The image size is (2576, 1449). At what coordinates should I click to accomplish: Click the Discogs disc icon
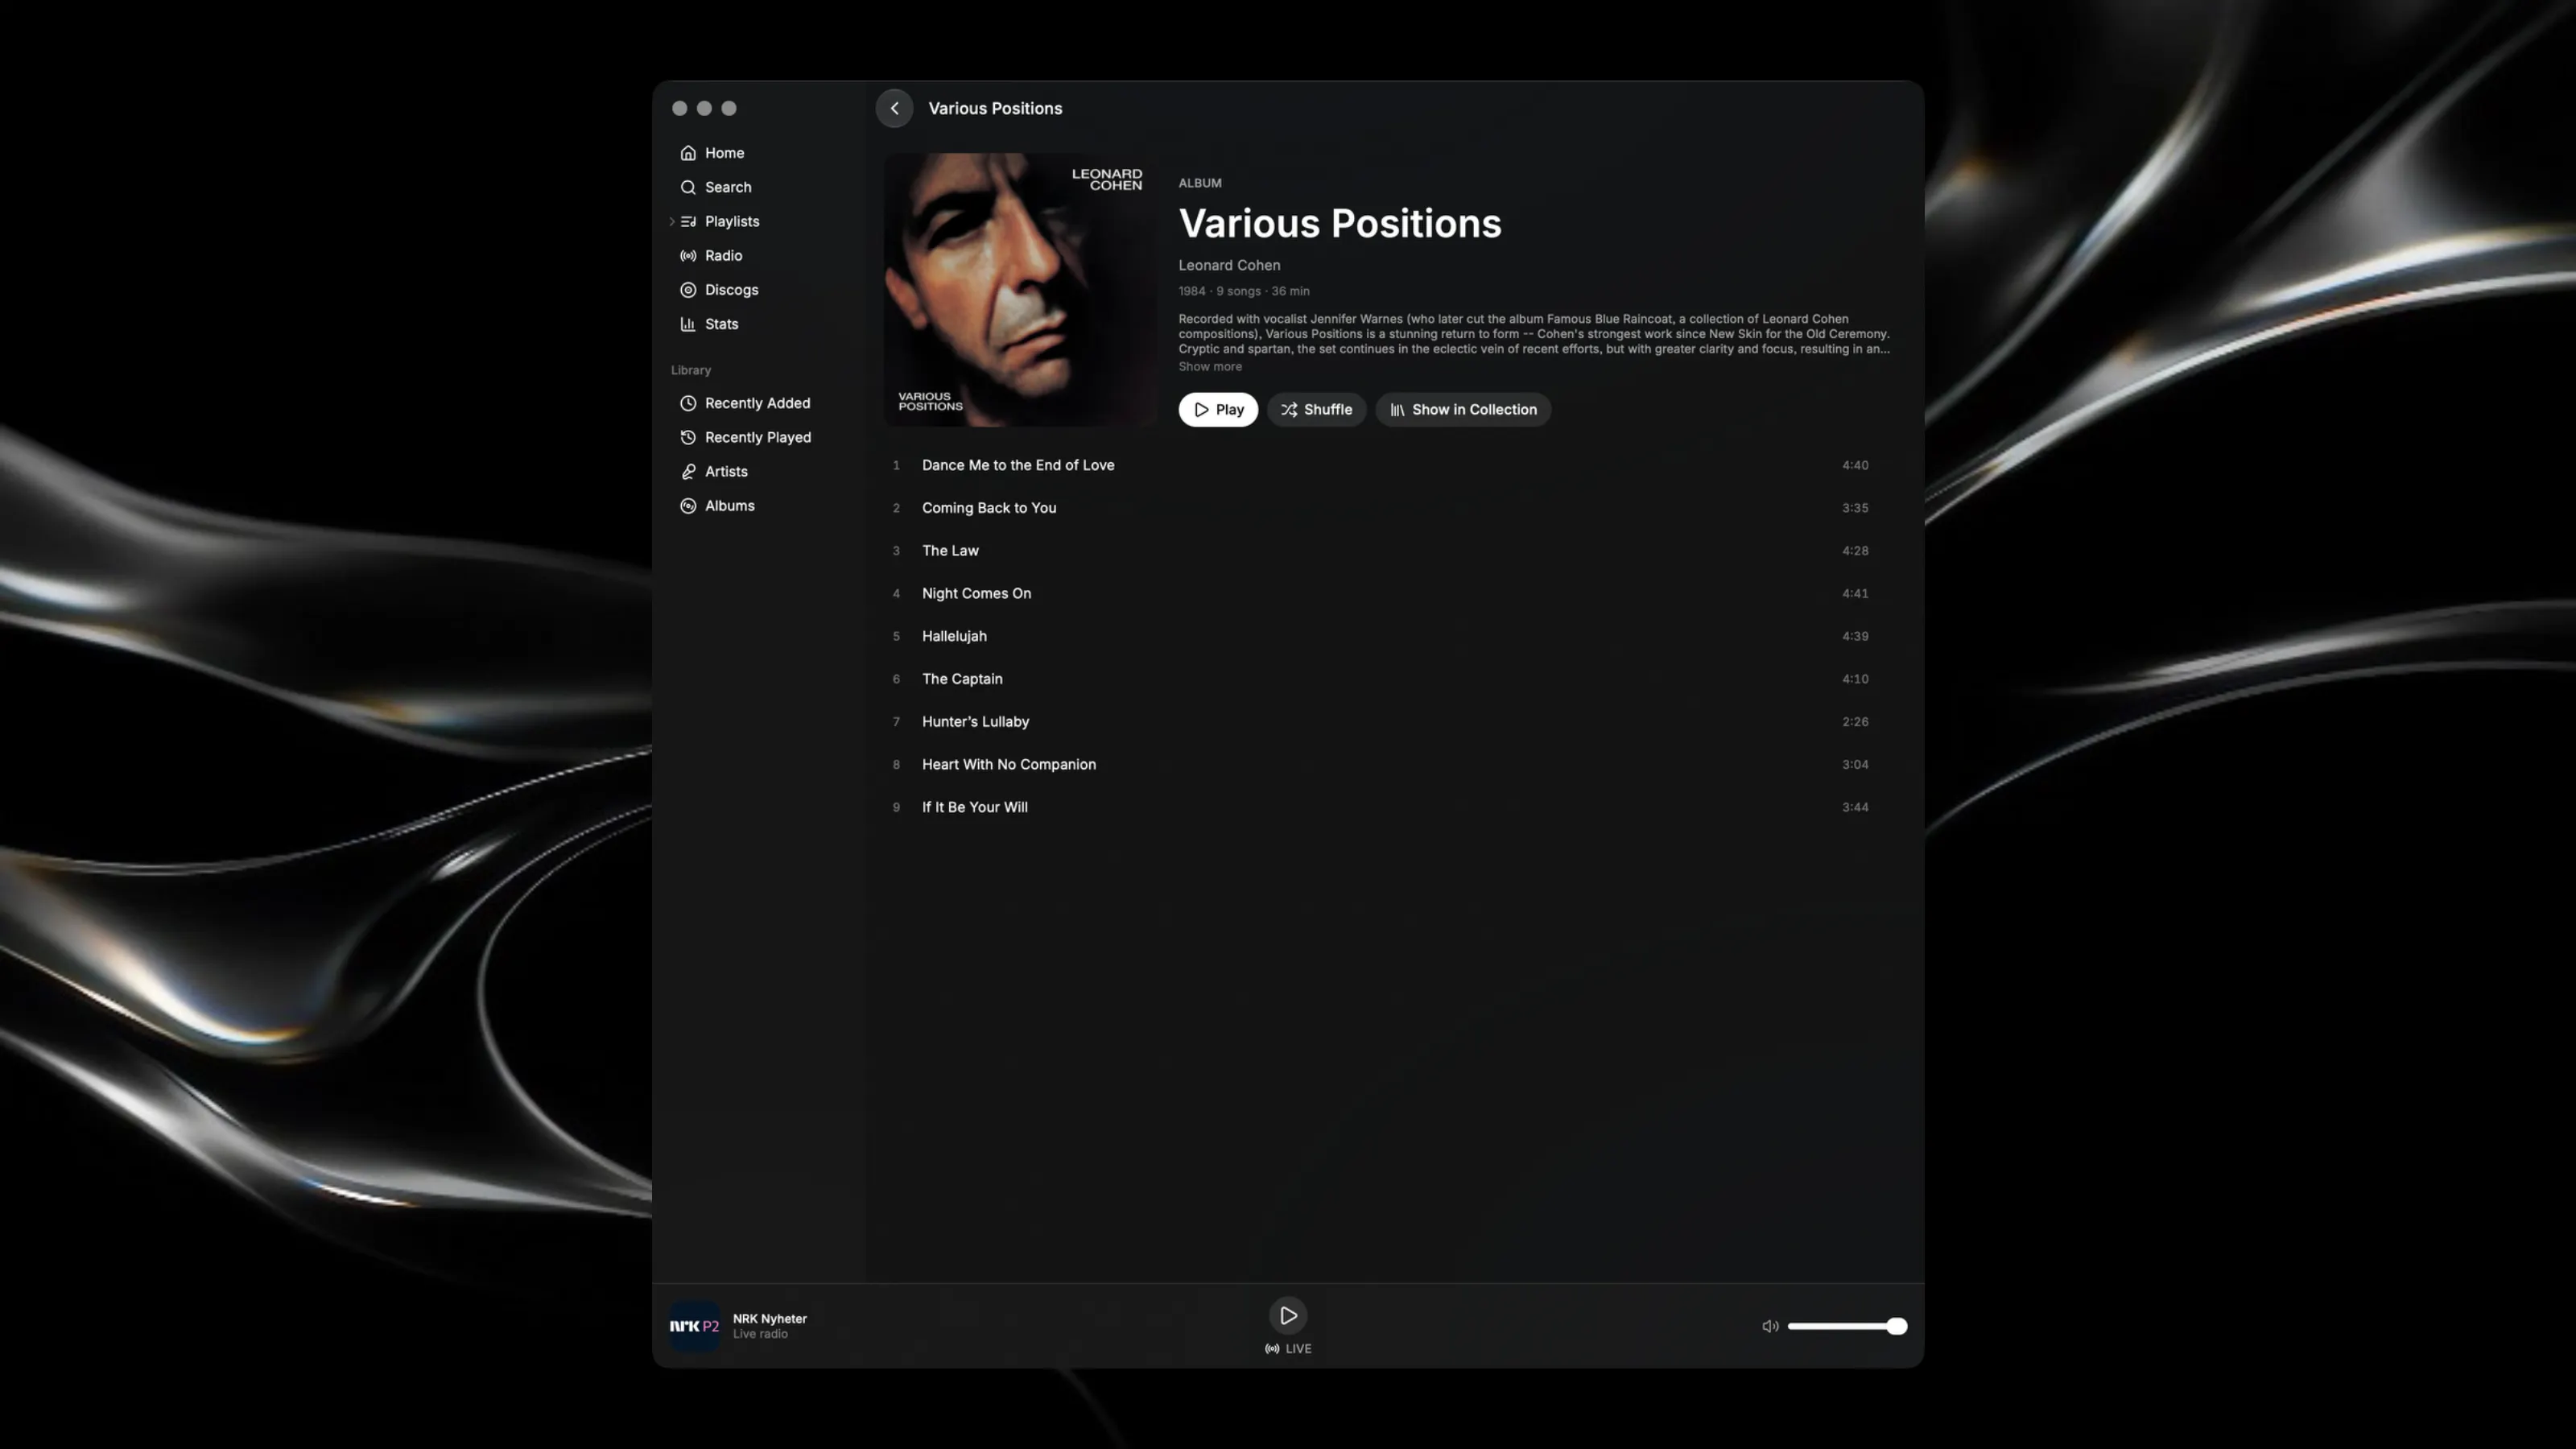(688, 290)
